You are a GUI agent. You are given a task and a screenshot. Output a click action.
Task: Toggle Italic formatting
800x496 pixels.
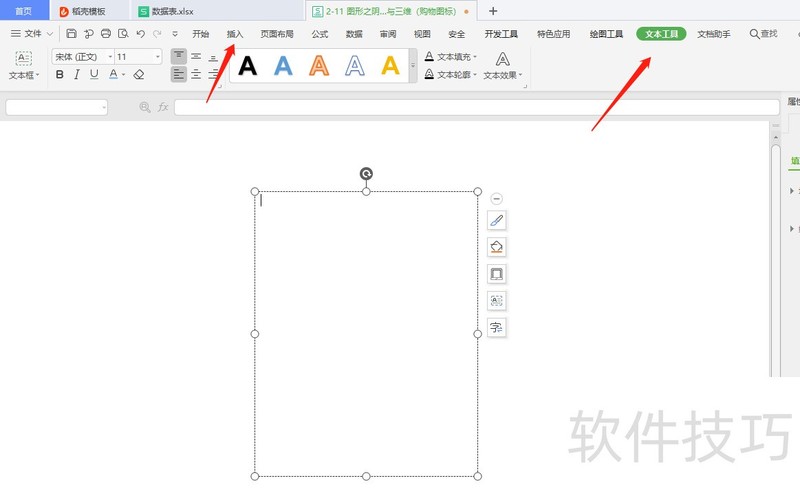pos(77,75)
